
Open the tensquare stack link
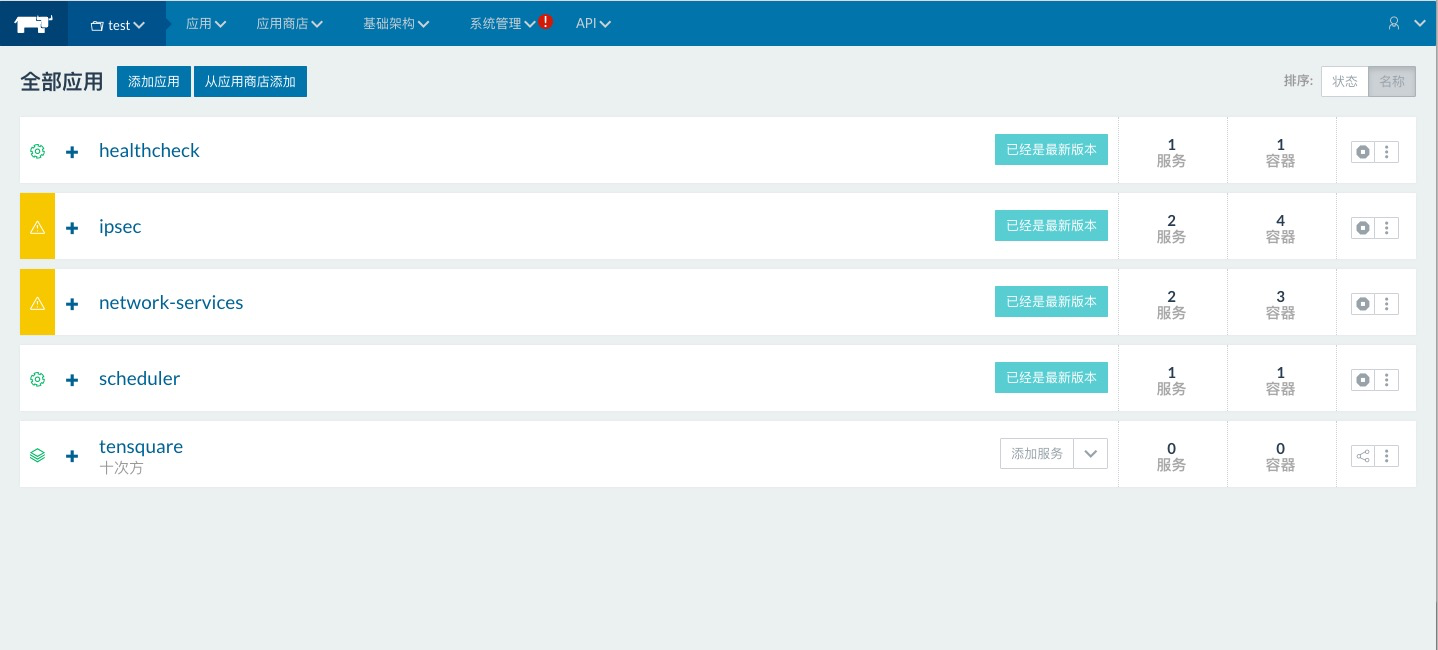point(141,447)
